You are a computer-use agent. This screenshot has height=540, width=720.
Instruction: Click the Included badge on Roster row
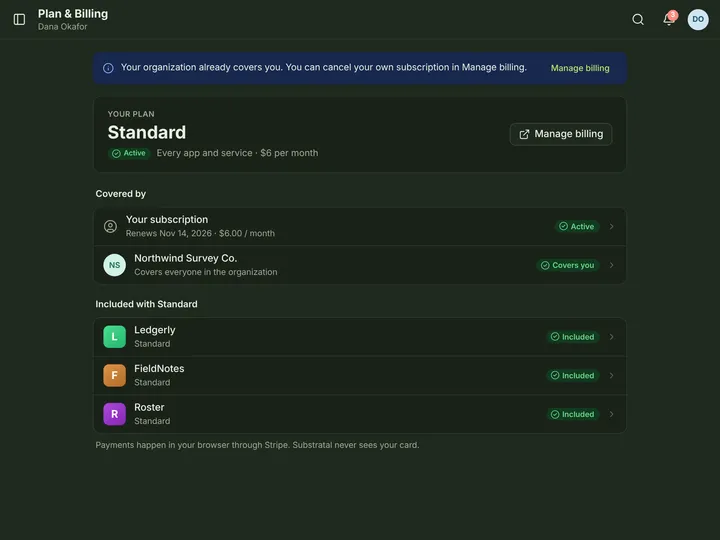(573, 414)
